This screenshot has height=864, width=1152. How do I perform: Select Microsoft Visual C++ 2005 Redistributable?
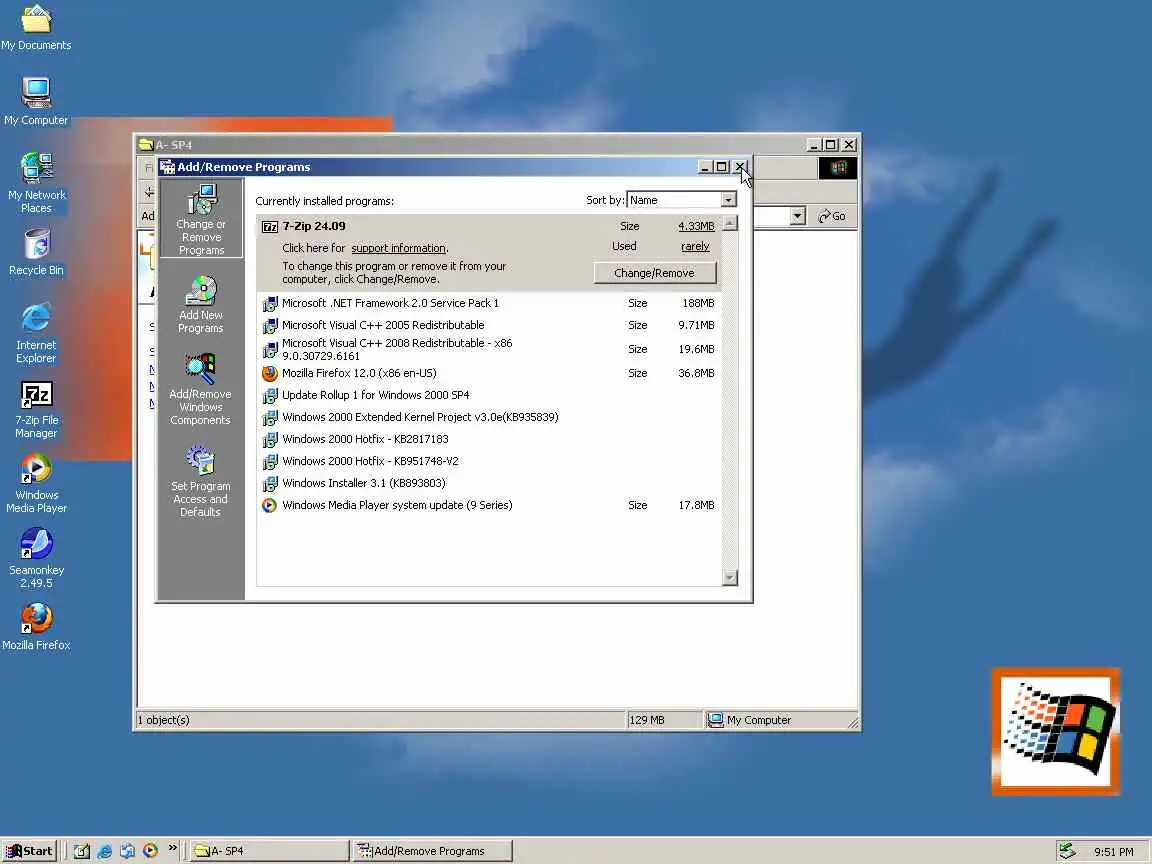pyautogui.click(x=489, y=325)
